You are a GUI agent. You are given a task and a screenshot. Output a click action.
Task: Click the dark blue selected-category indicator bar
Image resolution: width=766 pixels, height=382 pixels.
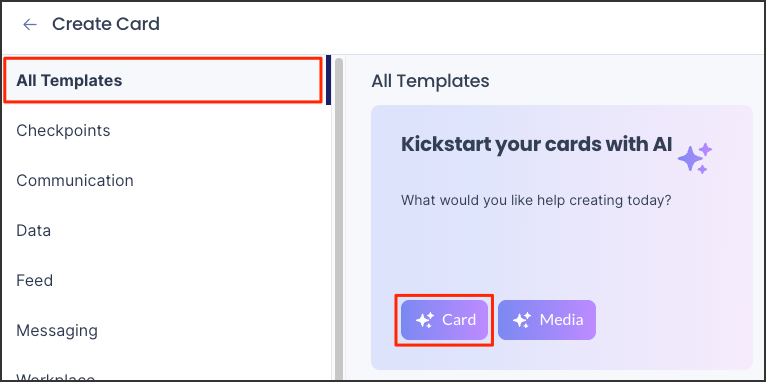pyautogui.click(x=328, y=80)
